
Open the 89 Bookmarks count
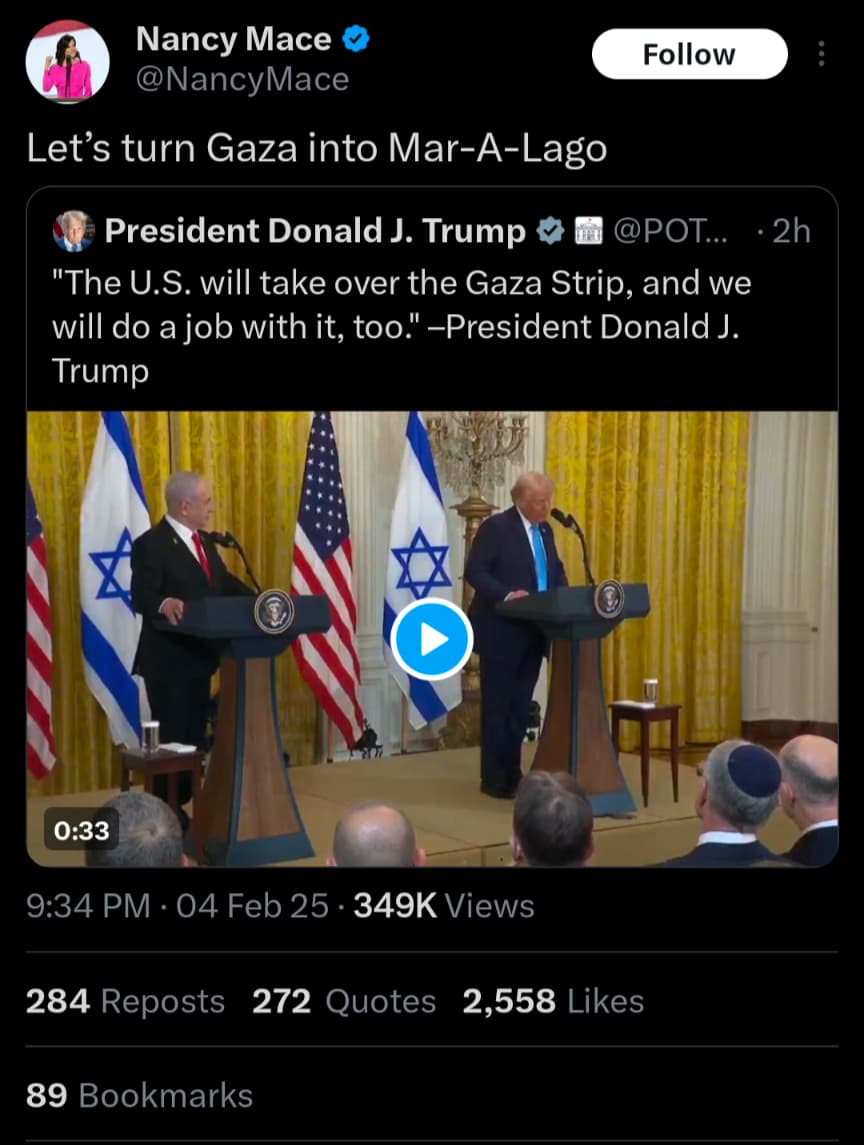[x=139, y=1095]
